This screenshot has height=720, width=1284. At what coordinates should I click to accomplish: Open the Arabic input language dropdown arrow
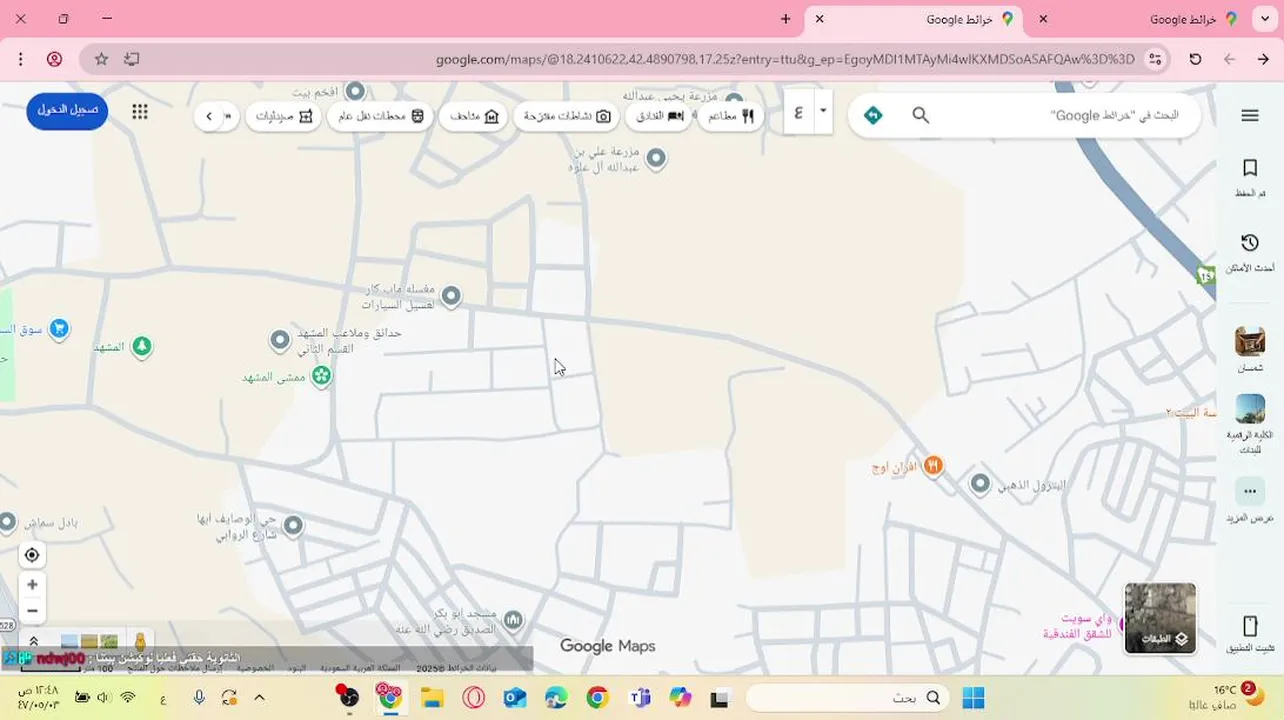coord(823,110)
